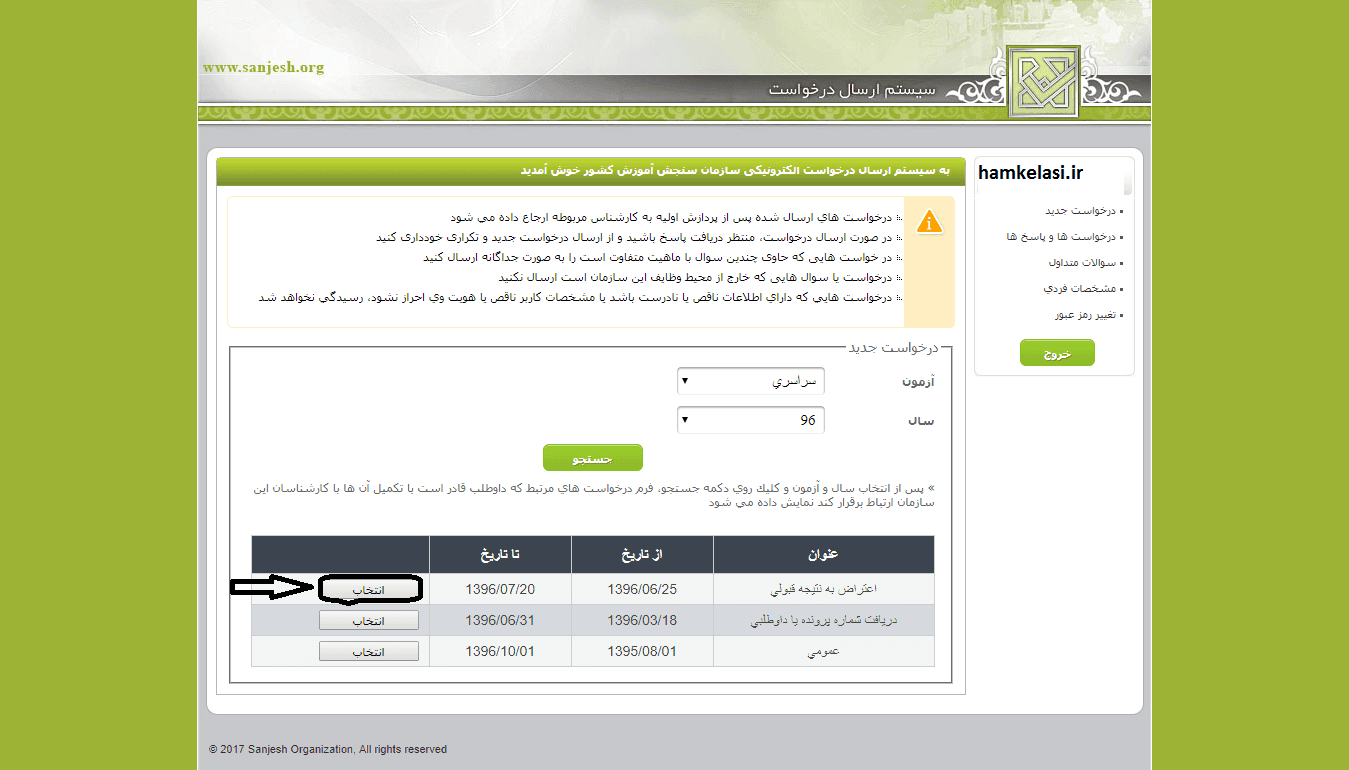1349x770 pixels.
Task: Click the orange warning triangle icon
Action: pyautogui.click(x=930, y=222)
